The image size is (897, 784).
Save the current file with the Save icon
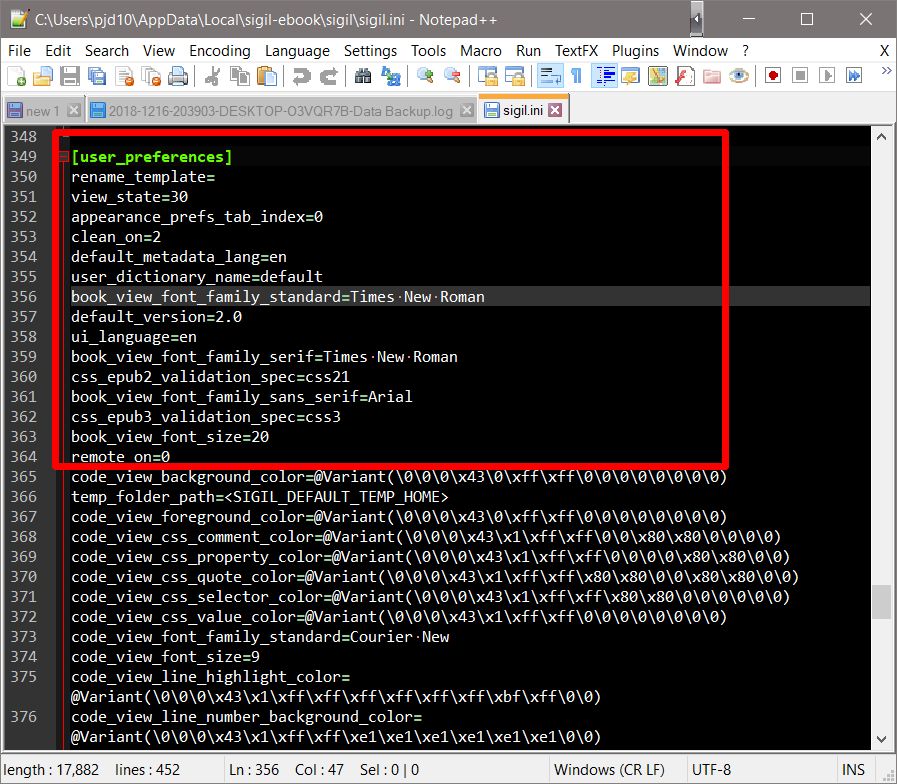click(70, 76)
